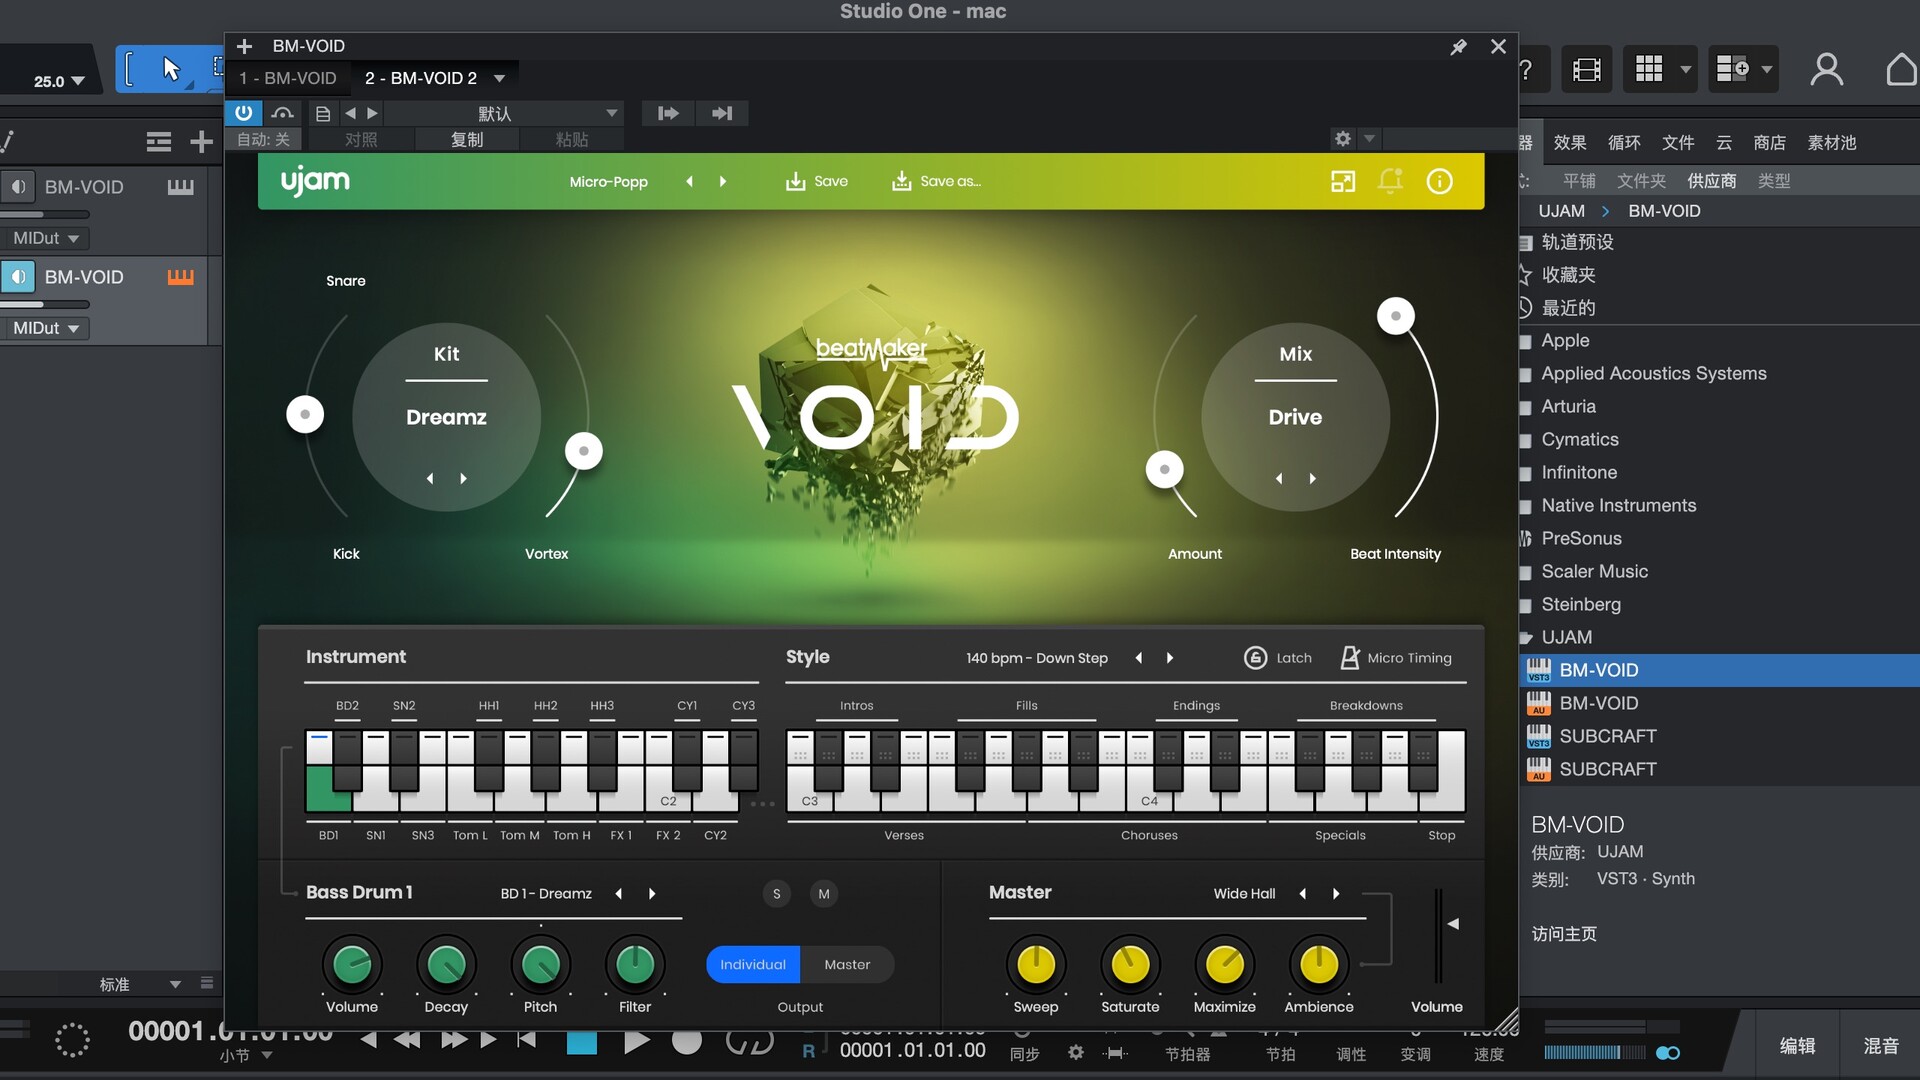Click the Bass Drum Volume knob
Viewport: 1920px width, 1080px height.
352,964
